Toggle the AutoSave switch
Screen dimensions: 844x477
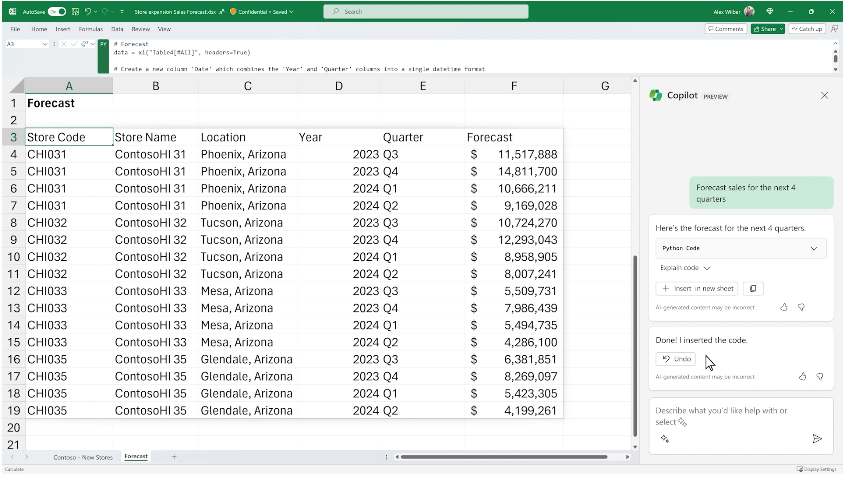tap(57, 11)
